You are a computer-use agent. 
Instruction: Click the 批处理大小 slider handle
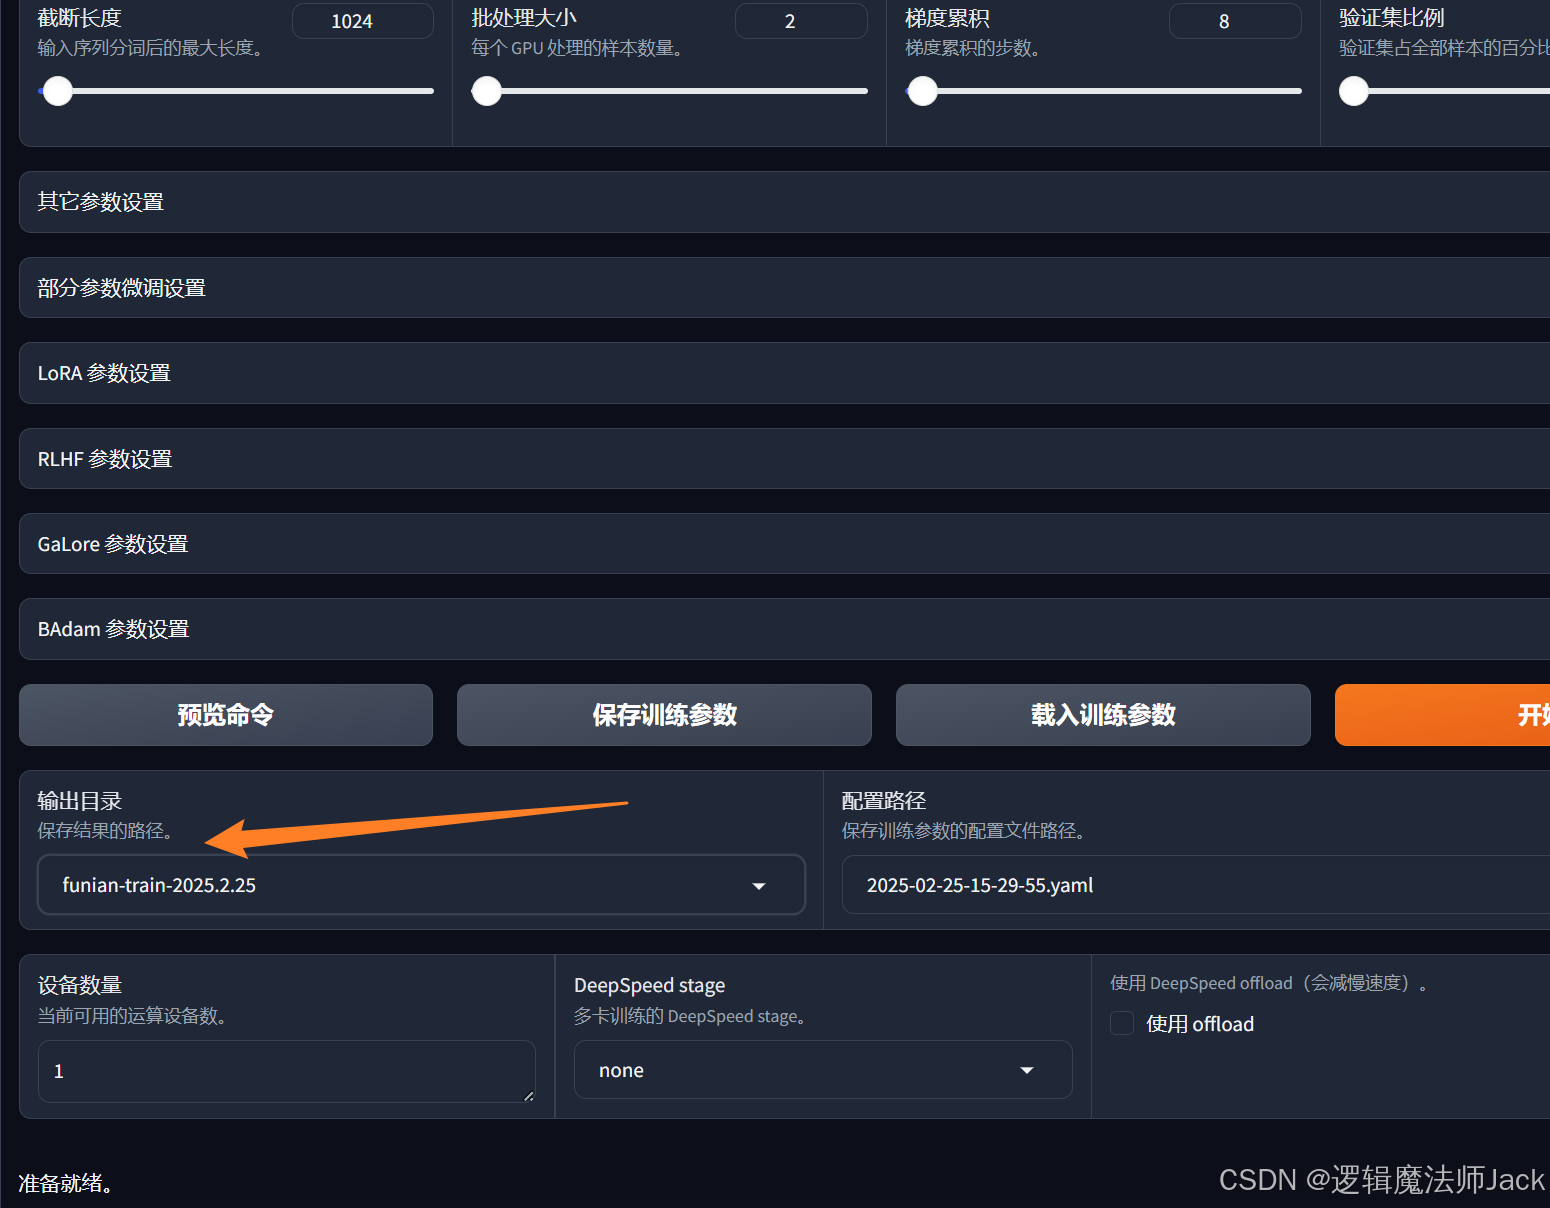click(487, 91)
